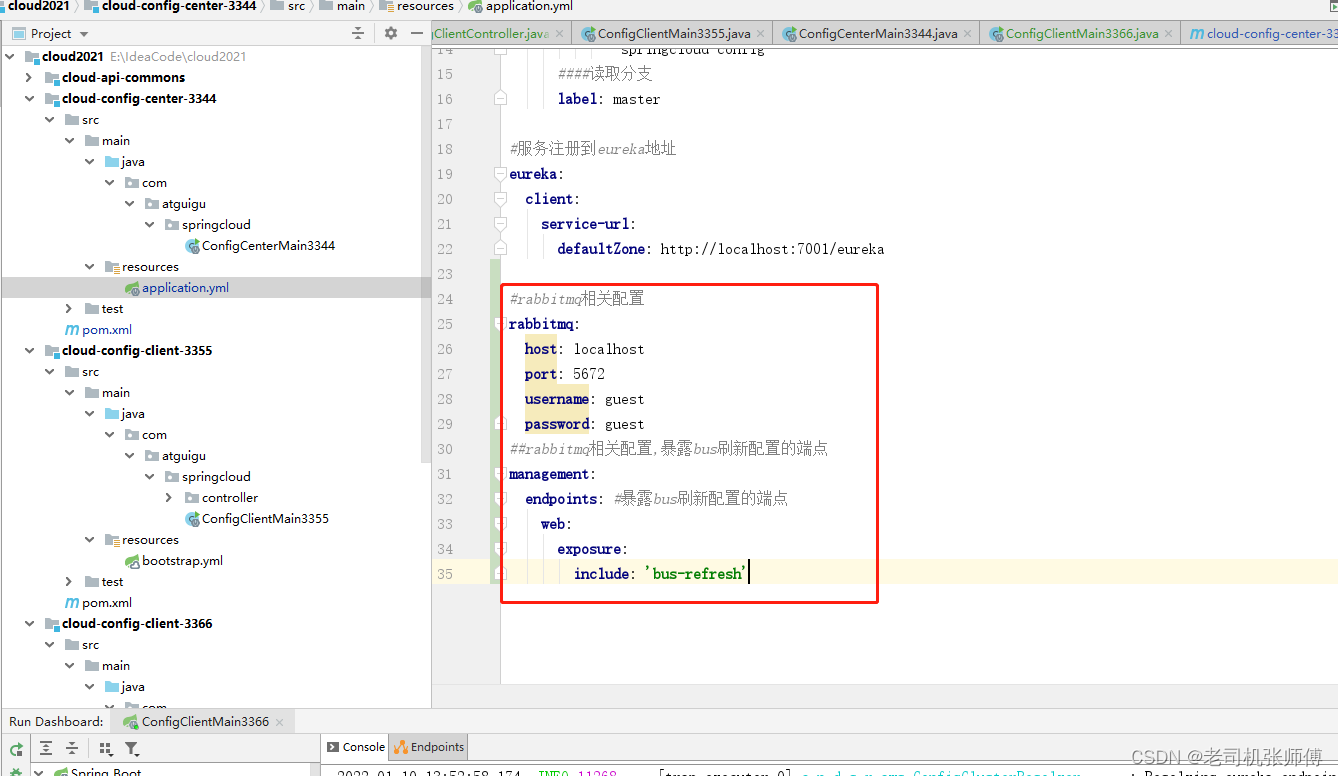Select controller package in project tree

(x=221, y=497)
